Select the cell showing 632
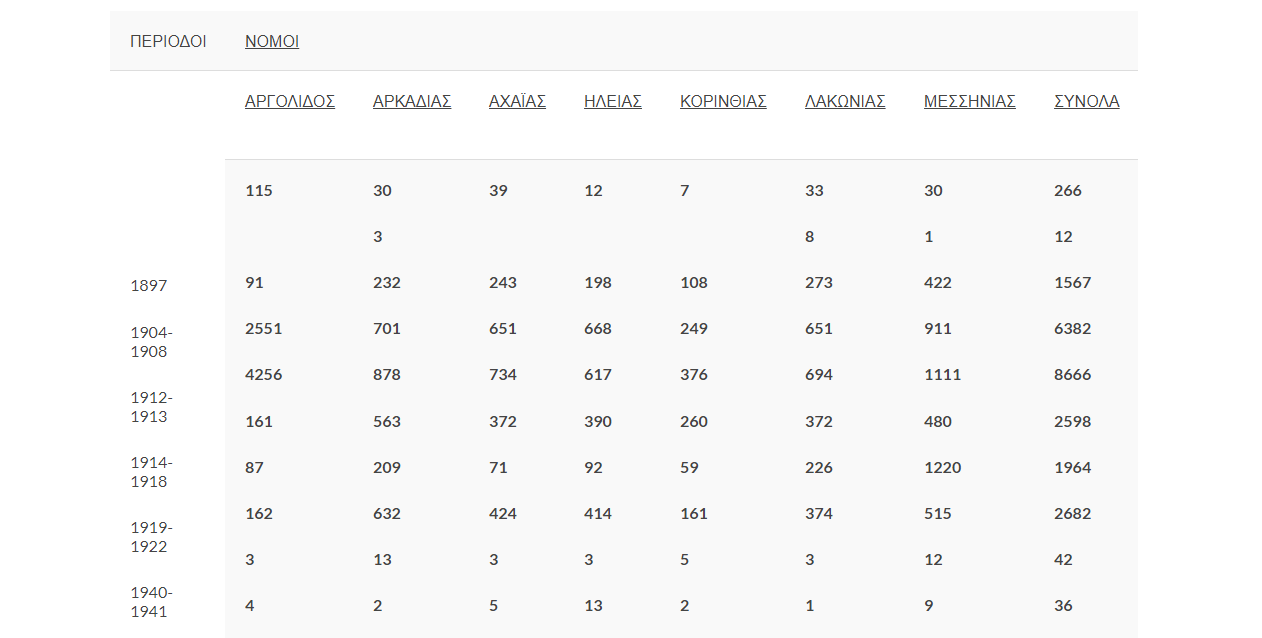 pyautogui.click(x=387, y=514)
